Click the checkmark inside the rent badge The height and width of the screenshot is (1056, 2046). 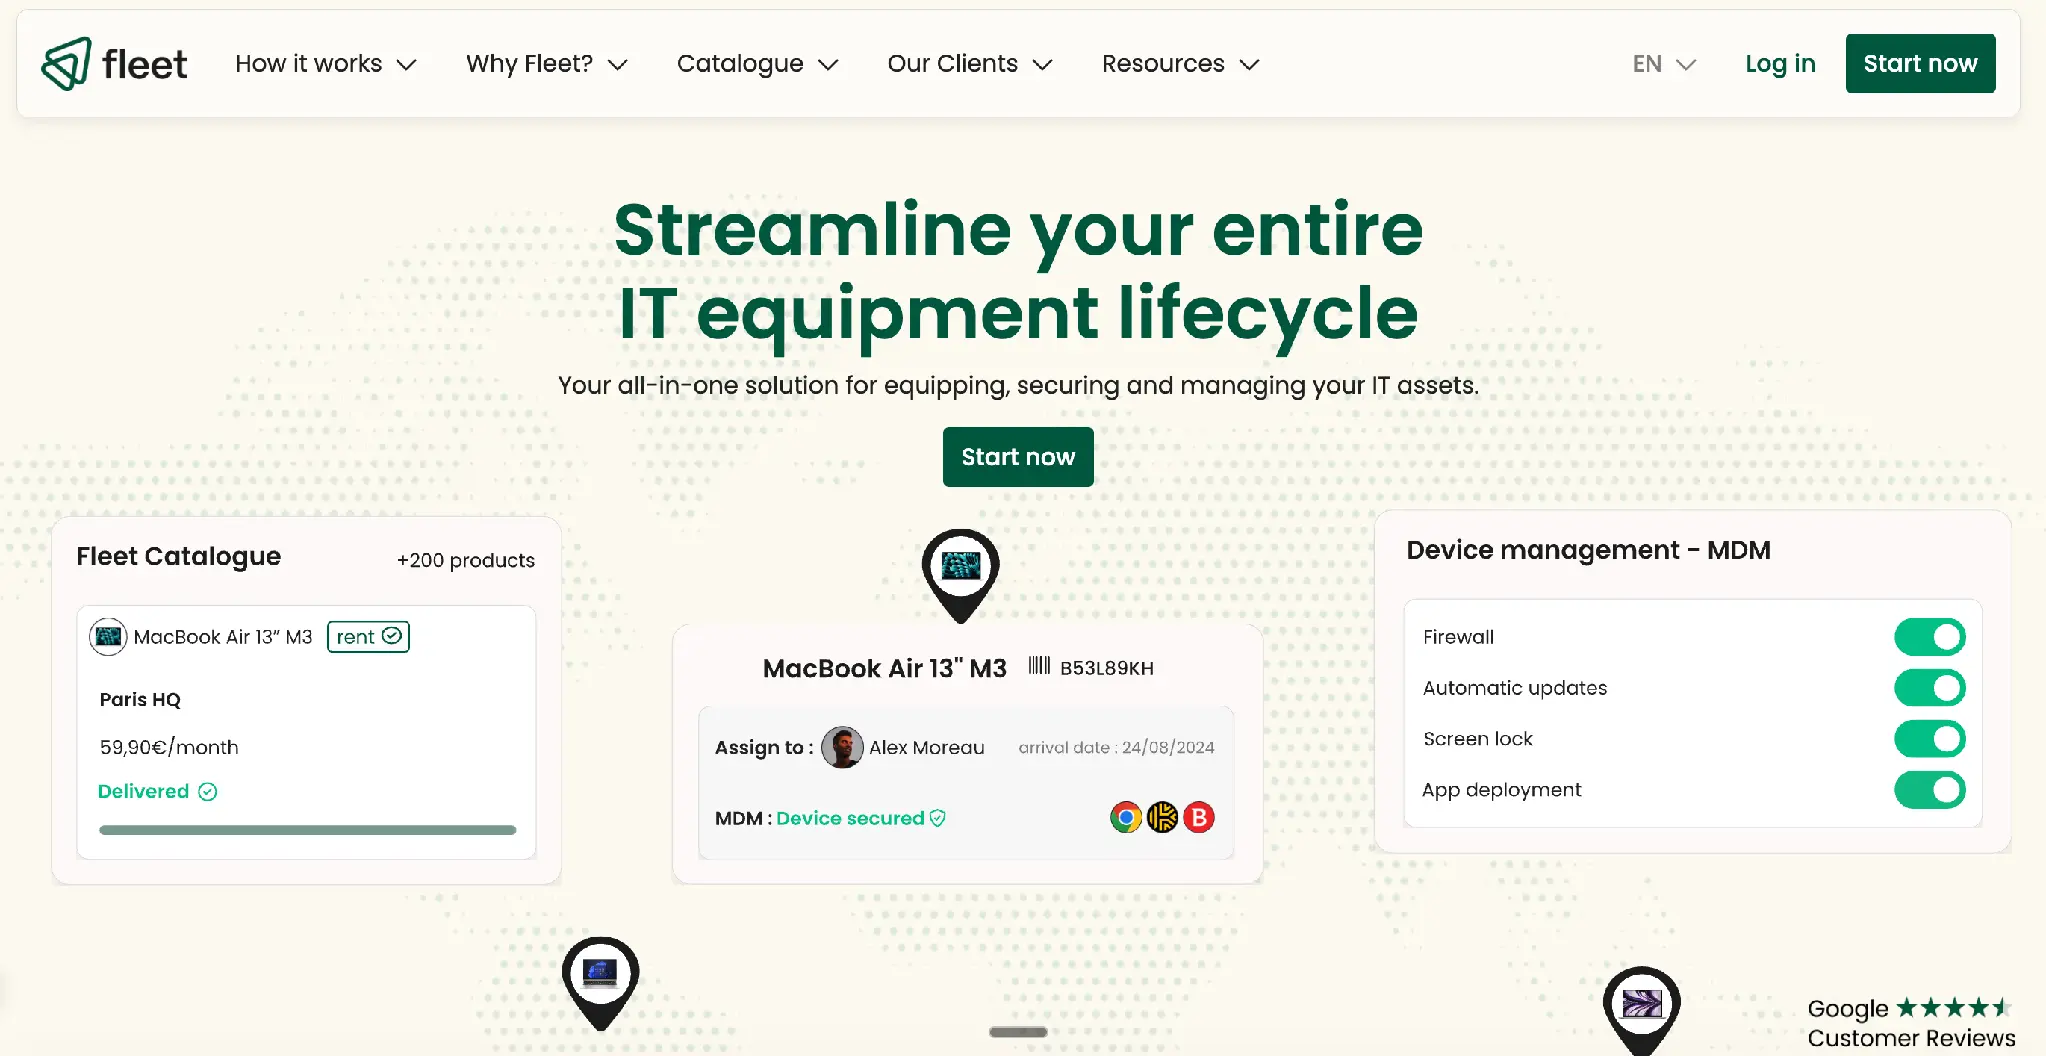click(392, 636)
